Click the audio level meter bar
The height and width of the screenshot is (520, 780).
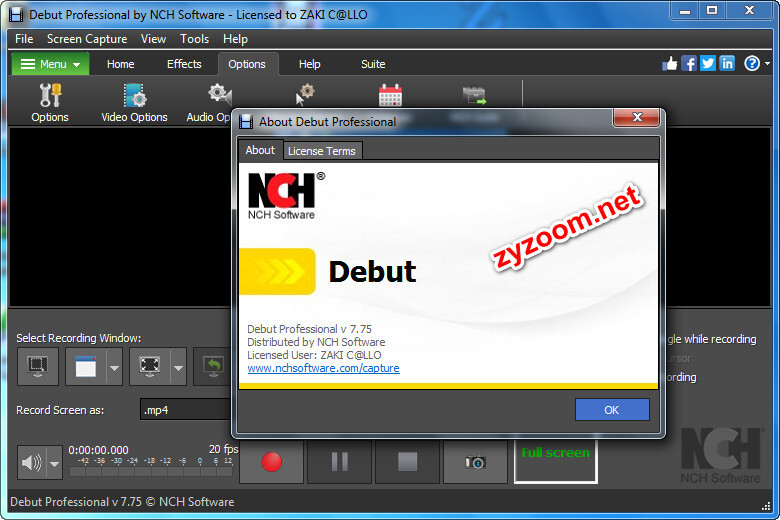[151, 471]
